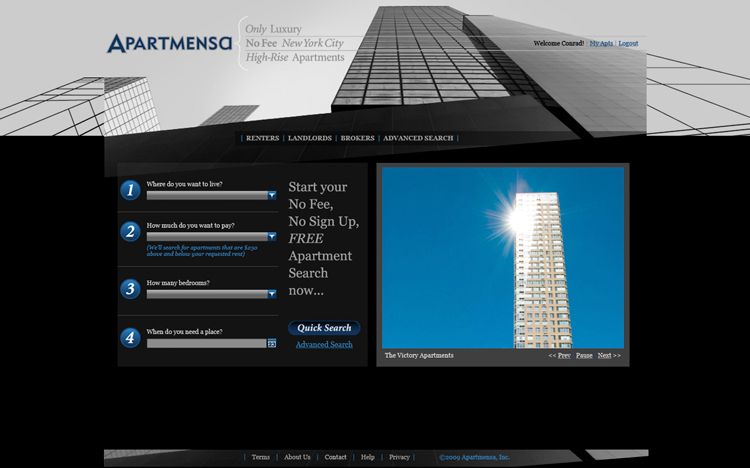Open the calendar date picker icon

pyautogui.click(x=272, y=344)
